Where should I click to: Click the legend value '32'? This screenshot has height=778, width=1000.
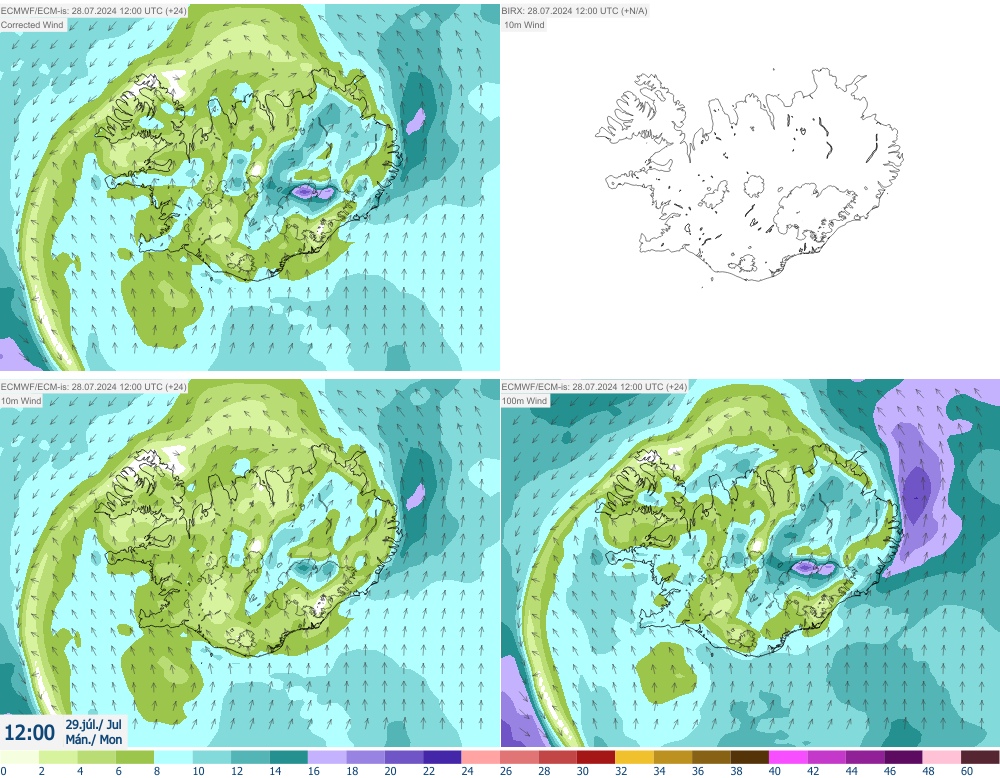point(621,771)
